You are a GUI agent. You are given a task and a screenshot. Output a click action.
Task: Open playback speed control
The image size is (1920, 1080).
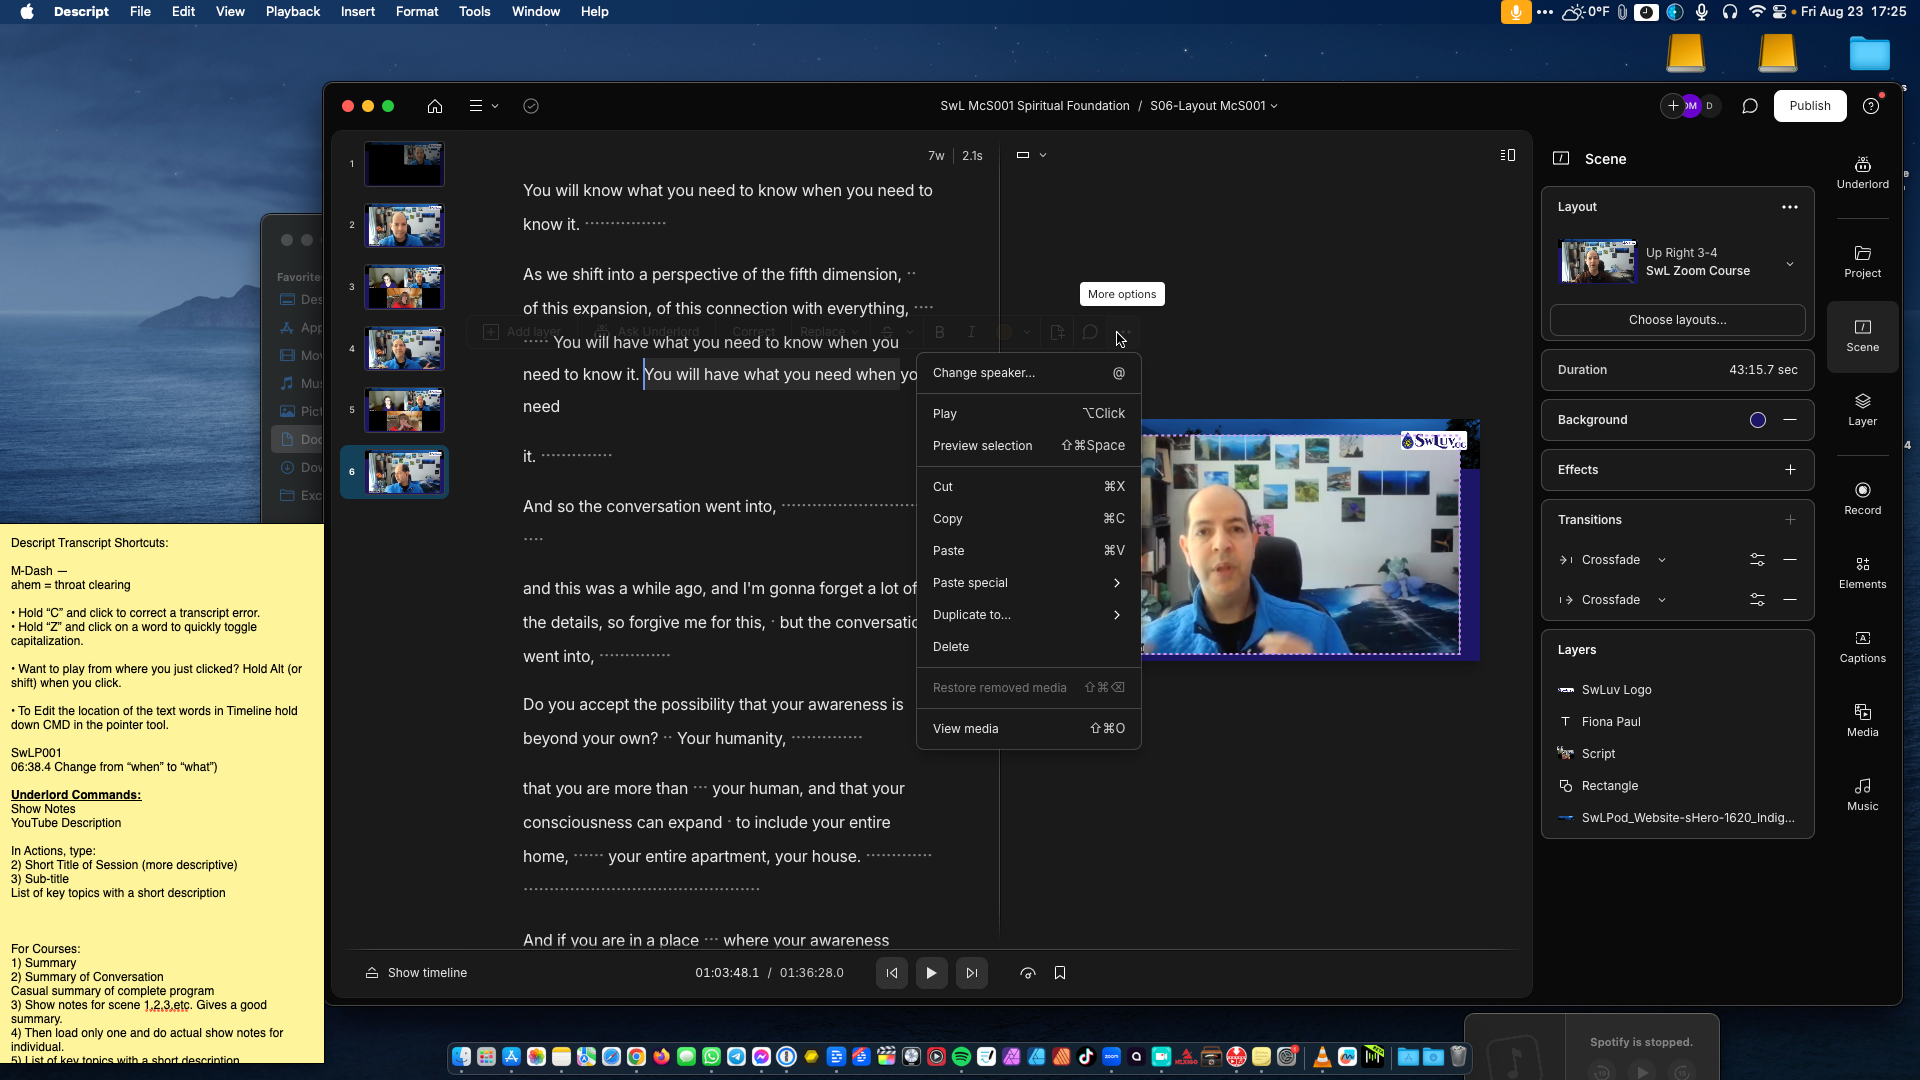click(1028, 973)
